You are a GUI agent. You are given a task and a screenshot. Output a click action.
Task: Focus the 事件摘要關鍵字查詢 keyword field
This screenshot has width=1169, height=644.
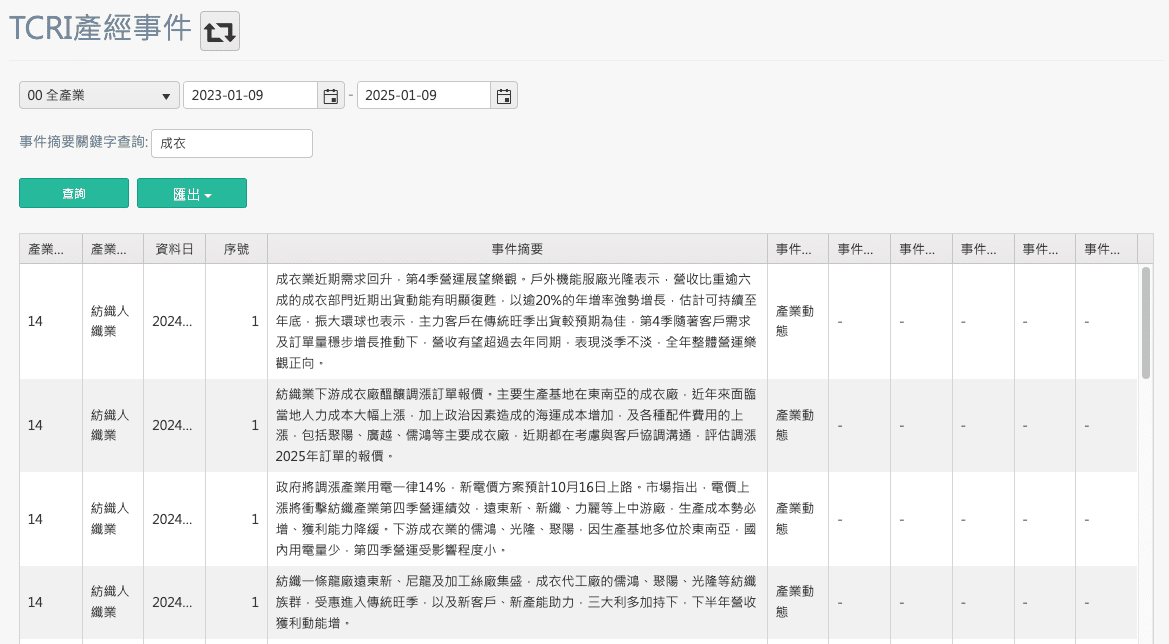tap(231, 143)
